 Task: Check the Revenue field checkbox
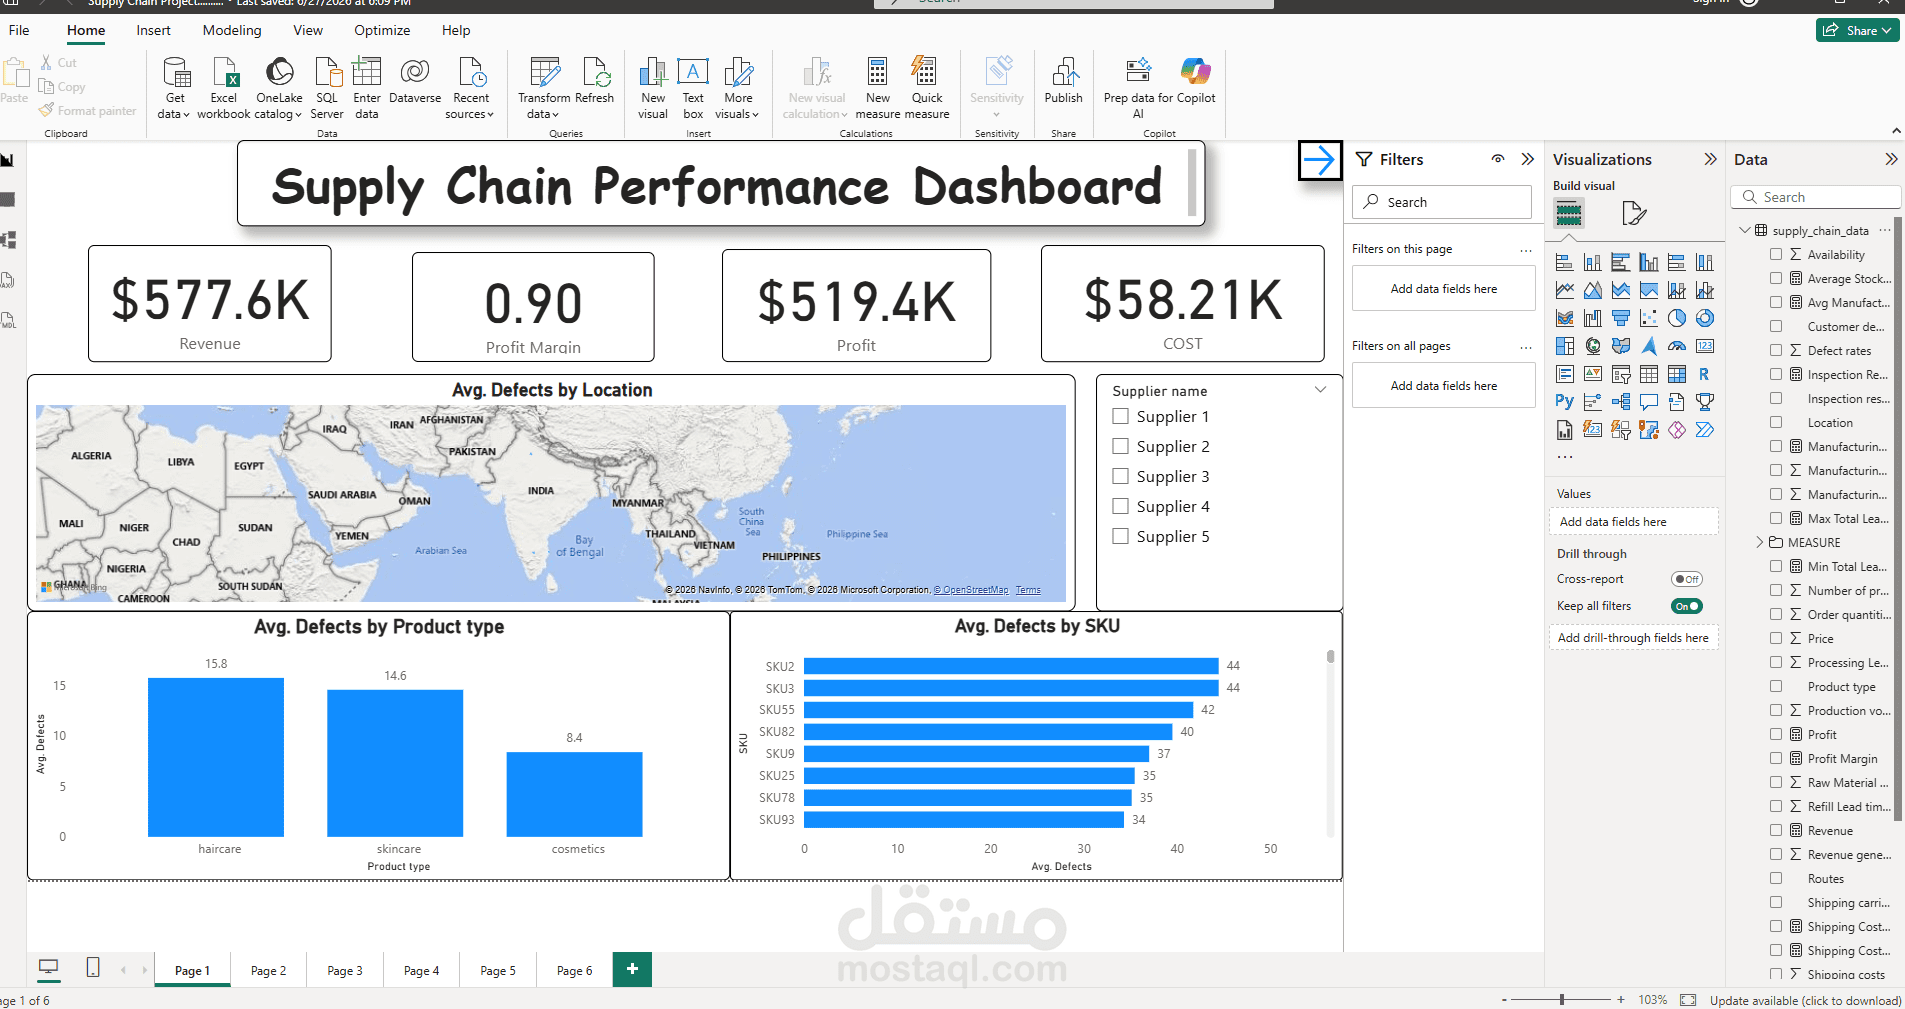click(x=1776, y=830)
